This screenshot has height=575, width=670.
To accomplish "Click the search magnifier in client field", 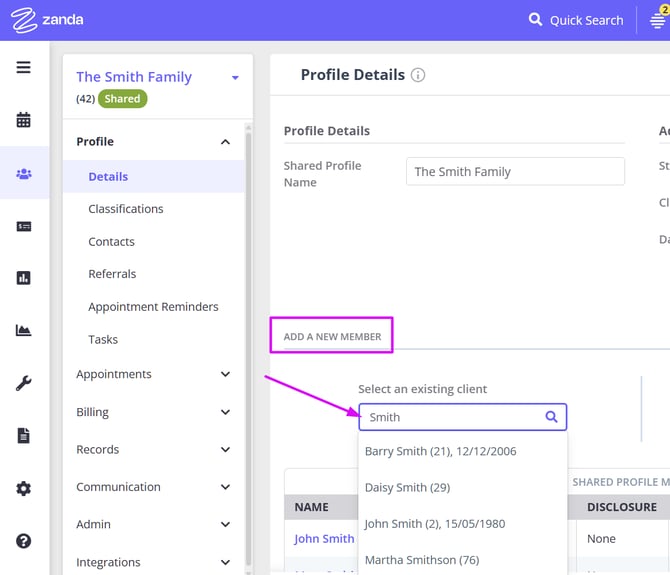I will point(551,417).
